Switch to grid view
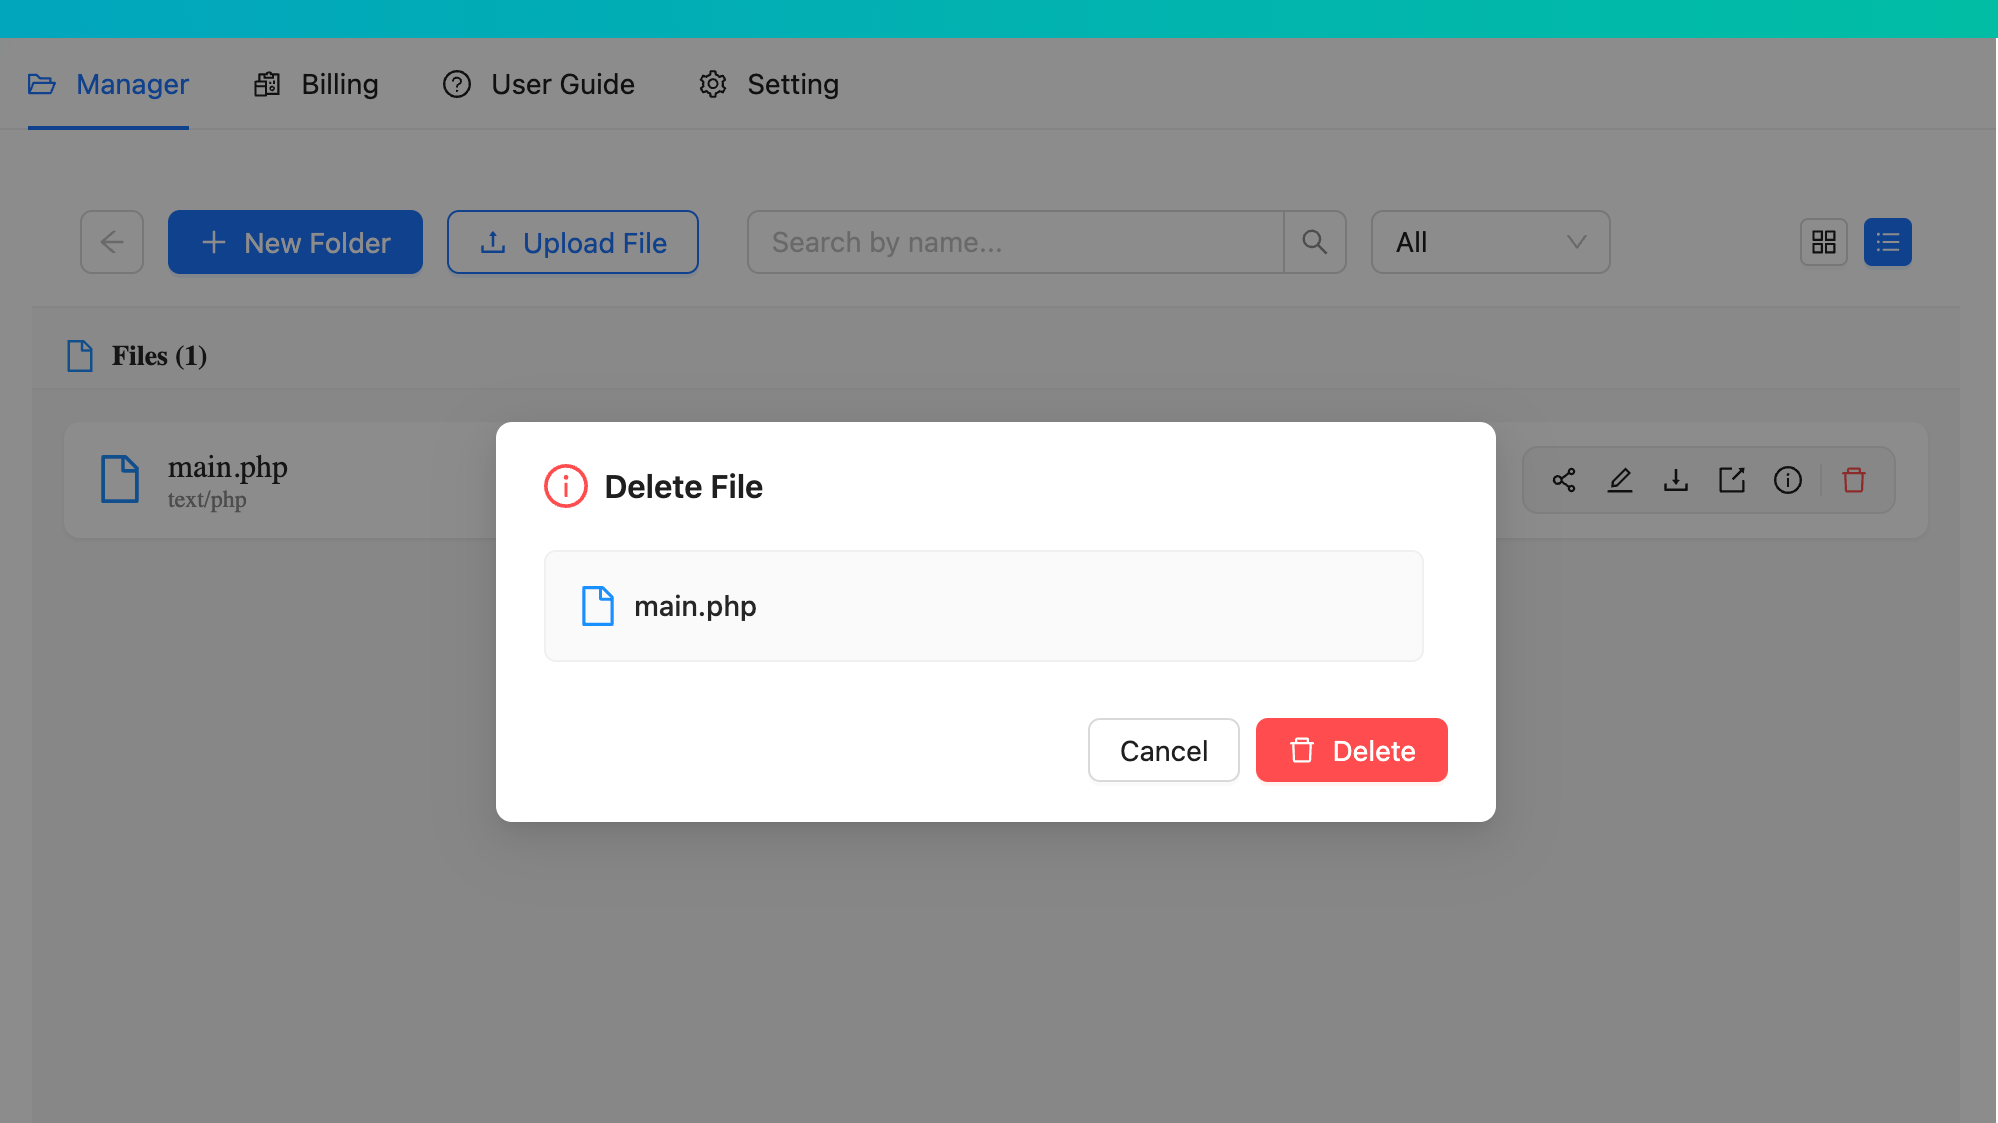Viewport: 1998px width, 1123px height. pyautogui.click(x=1824, y=242)
